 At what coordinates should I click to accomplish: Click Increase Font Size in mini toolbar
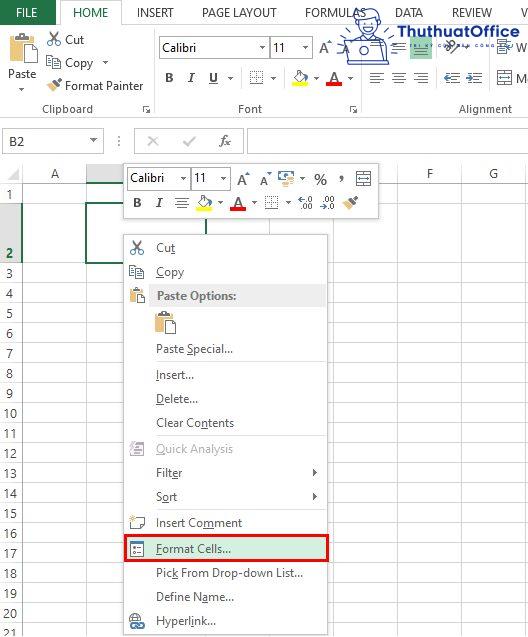(243, 179)
